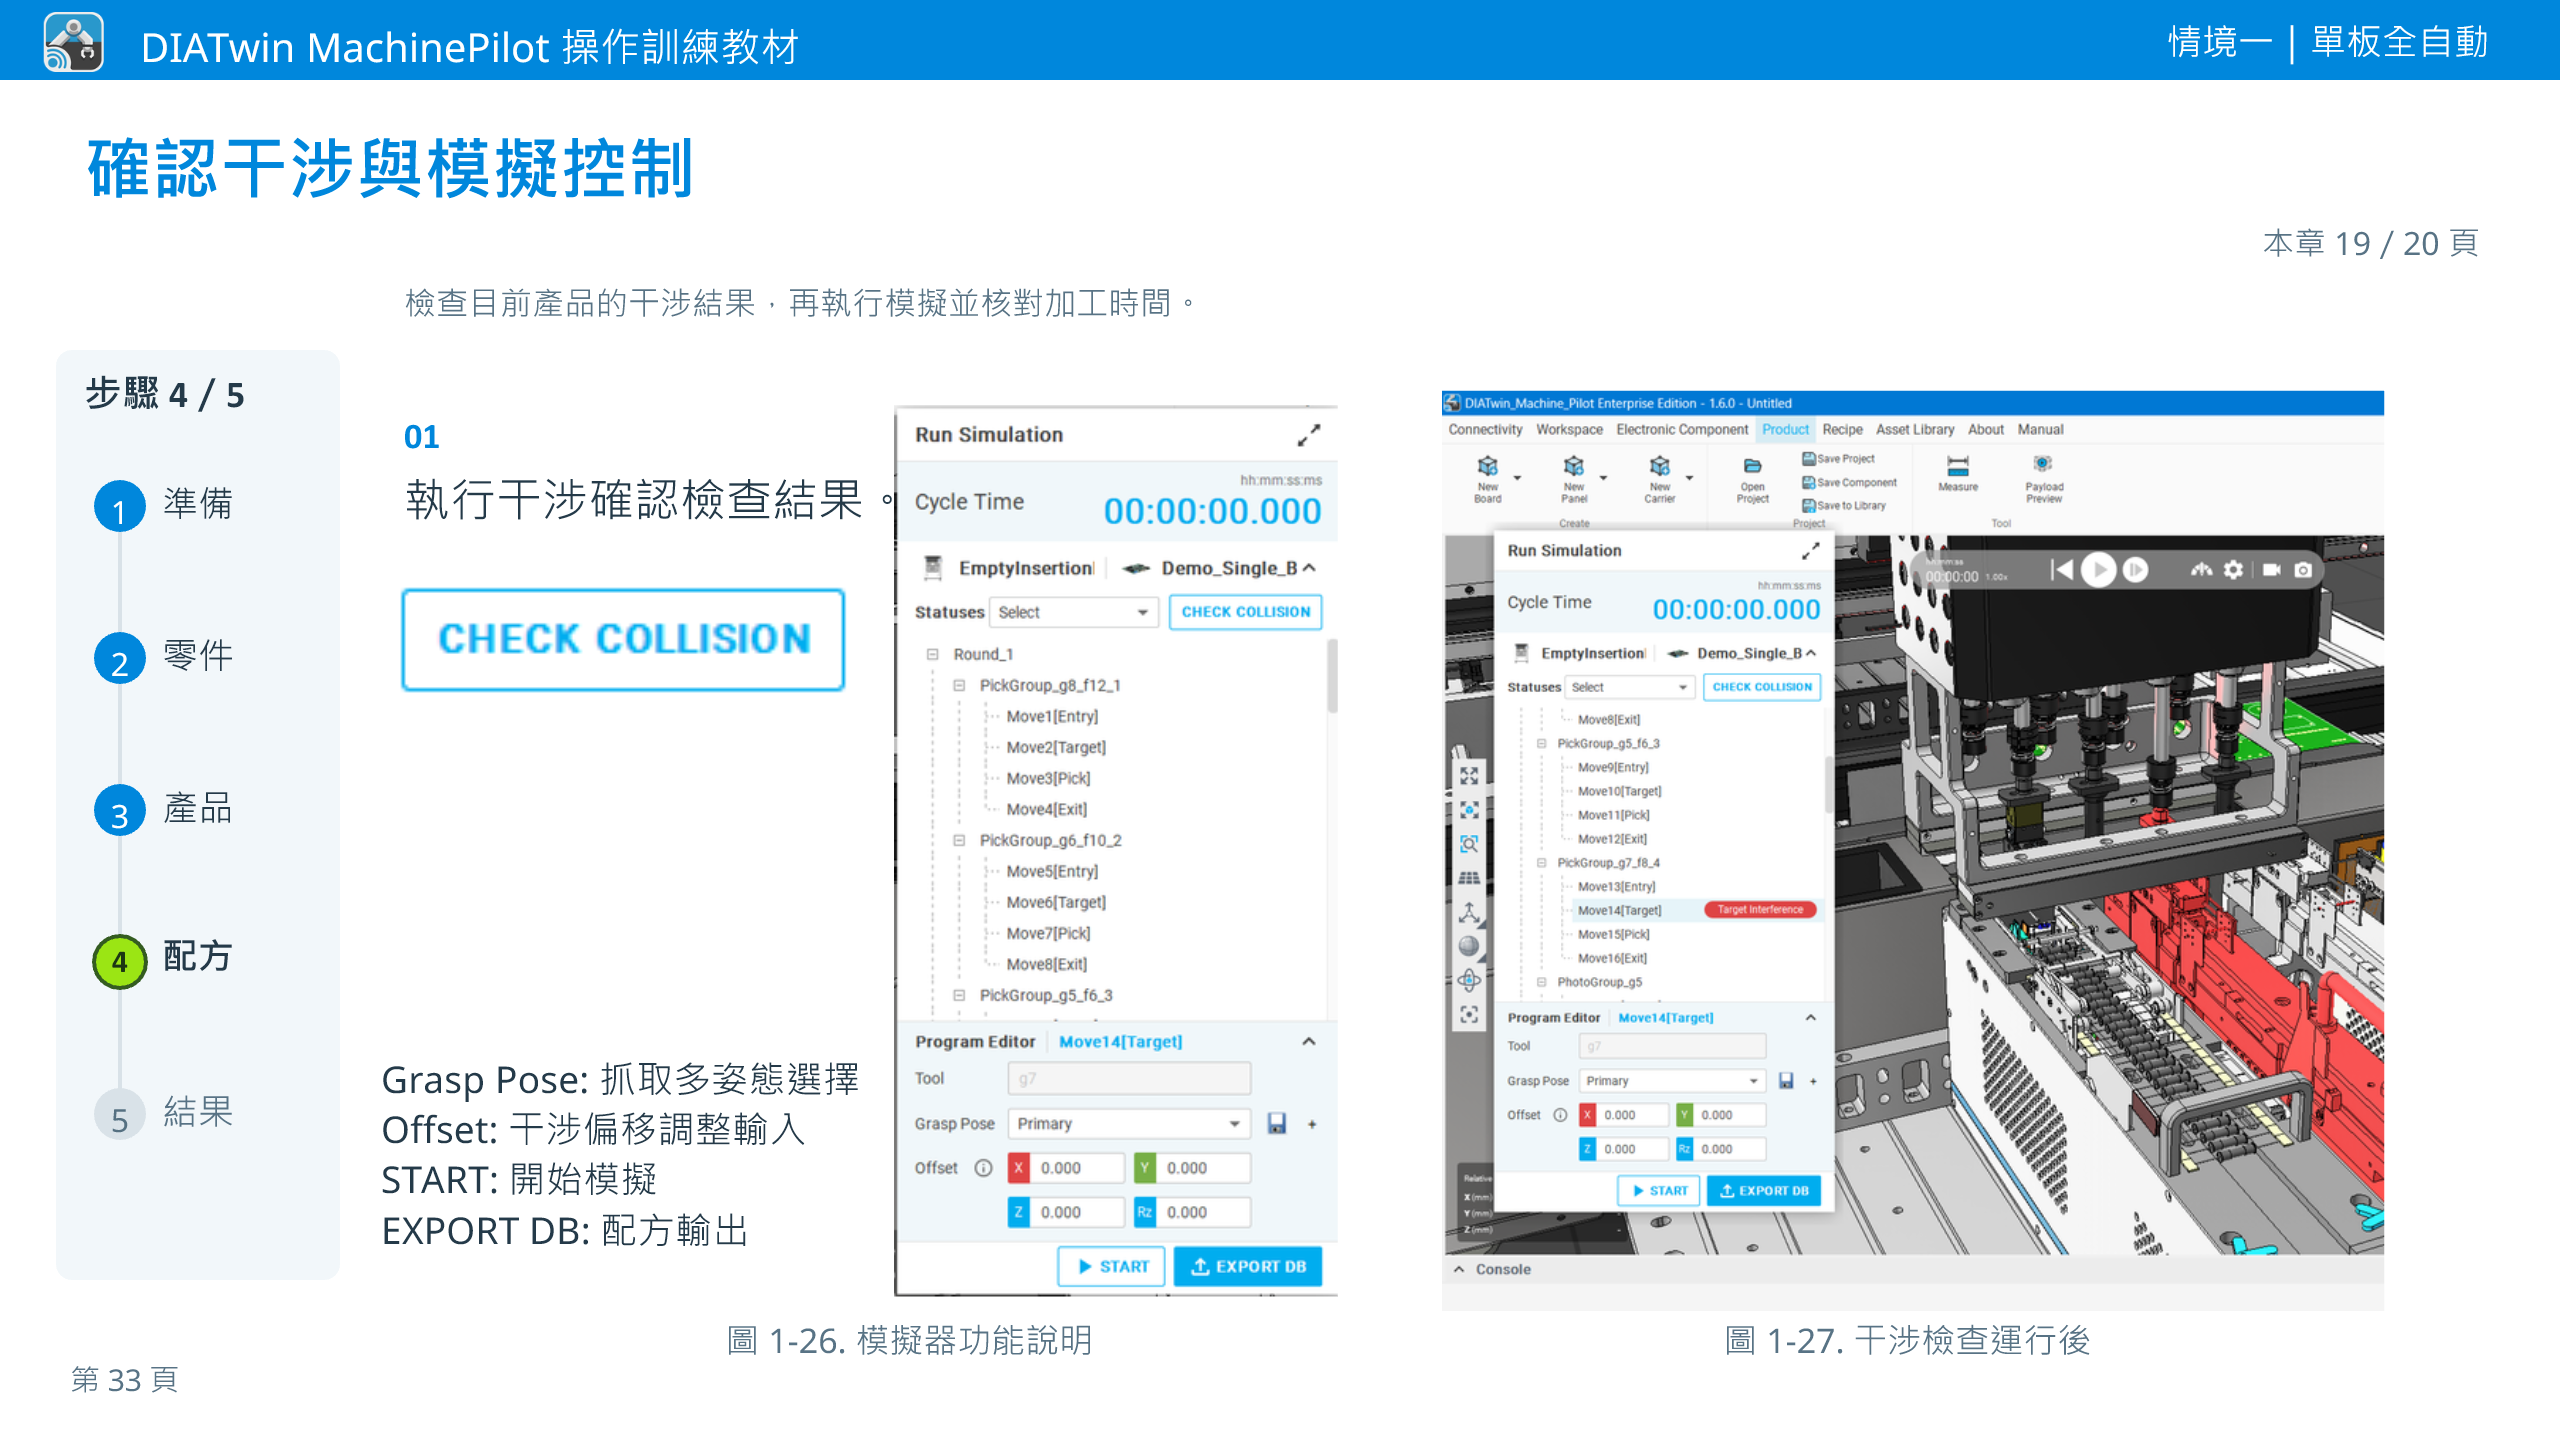This screenshot has width=2560, height=1440.
Task: Rewind simulation with the skip-to-start control
Action: pyautogui.click(x=2061, y=570)
